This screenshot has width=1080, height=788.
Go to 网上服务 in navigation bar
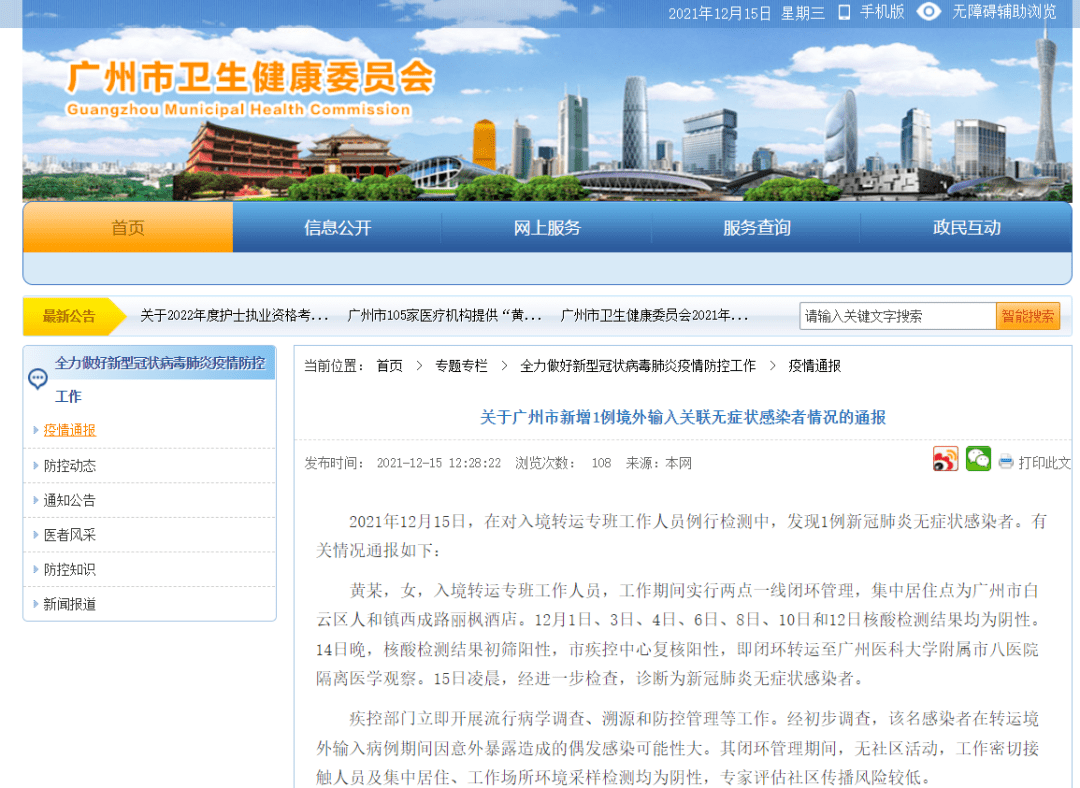point(547,228)
